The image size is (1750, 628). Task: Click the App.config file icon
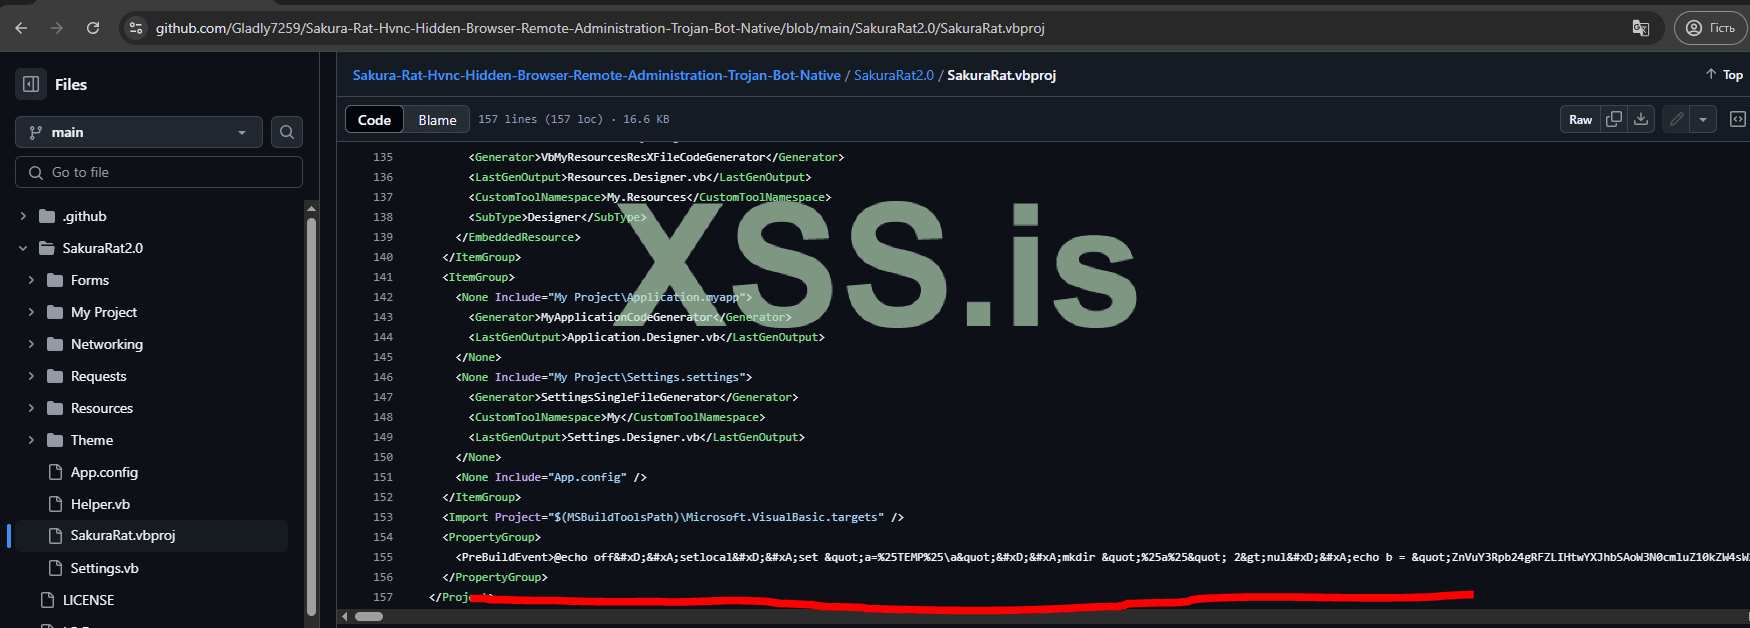55,472
